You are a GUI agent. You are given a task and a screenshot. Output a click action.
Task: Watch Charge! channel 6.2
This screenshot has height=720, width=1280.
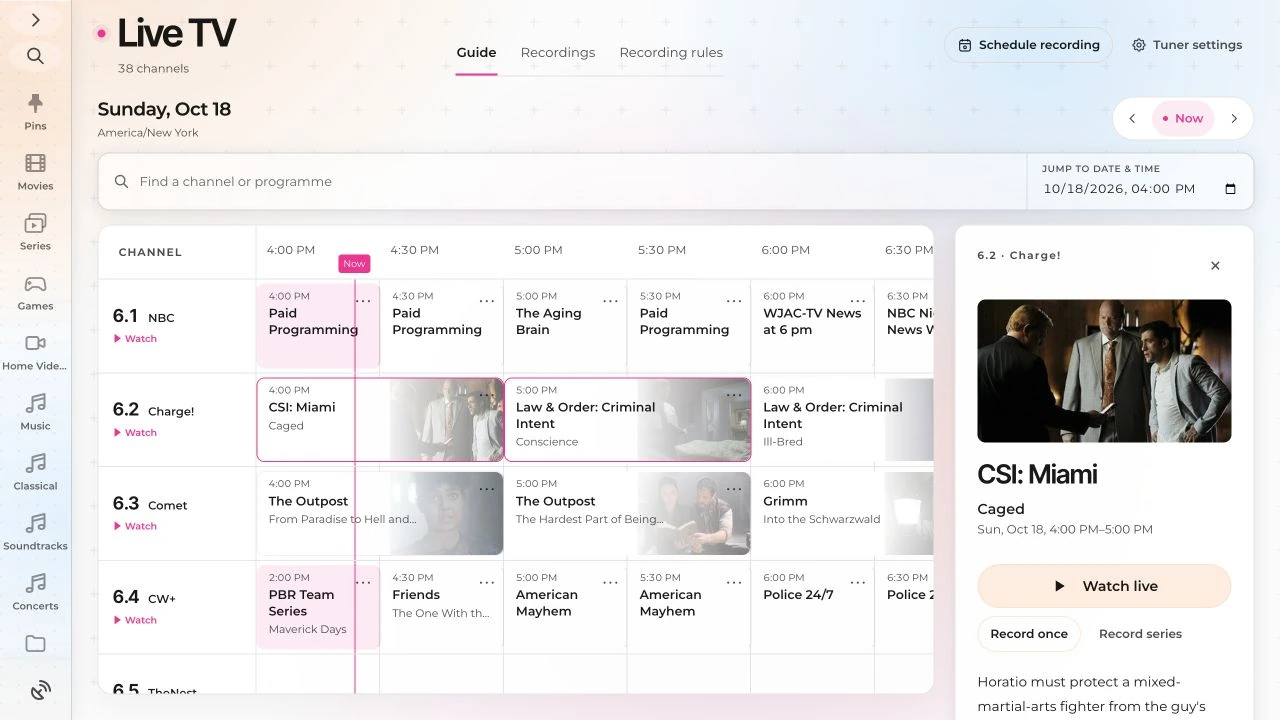click(135, 433)
